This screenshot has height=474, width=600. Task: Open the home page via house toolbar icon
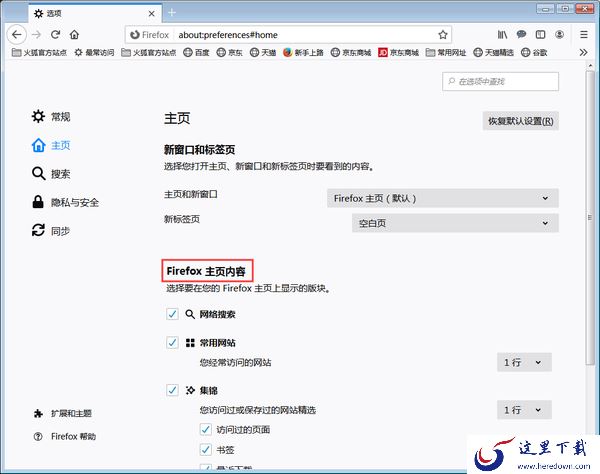[74, 35]
